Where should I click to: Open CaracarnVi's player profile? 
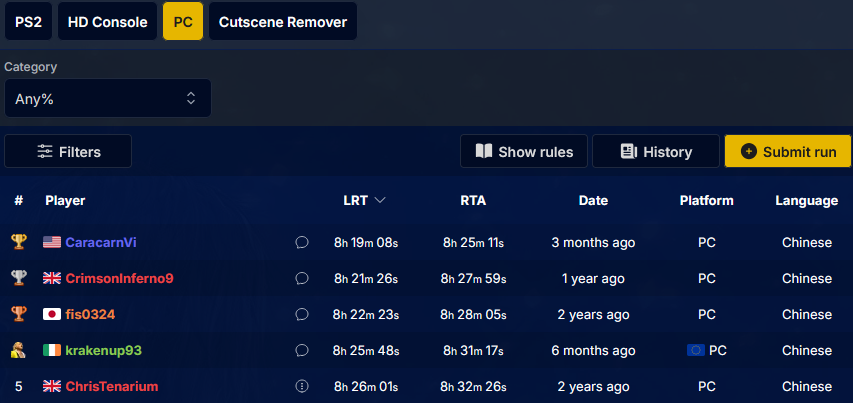pos(101,243)
